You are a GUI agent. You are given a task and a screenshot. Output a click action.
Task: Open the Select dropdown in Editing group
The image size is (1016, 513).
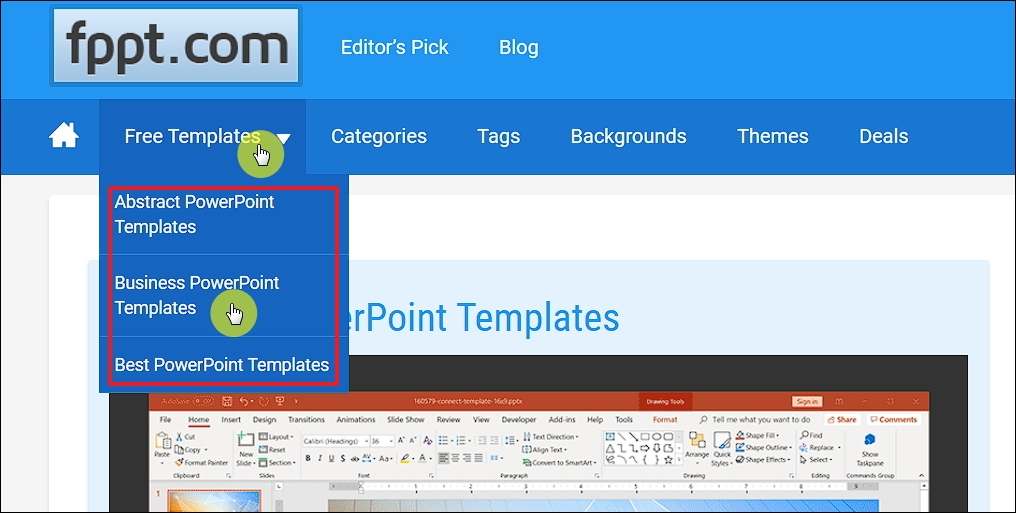[816, 460]
